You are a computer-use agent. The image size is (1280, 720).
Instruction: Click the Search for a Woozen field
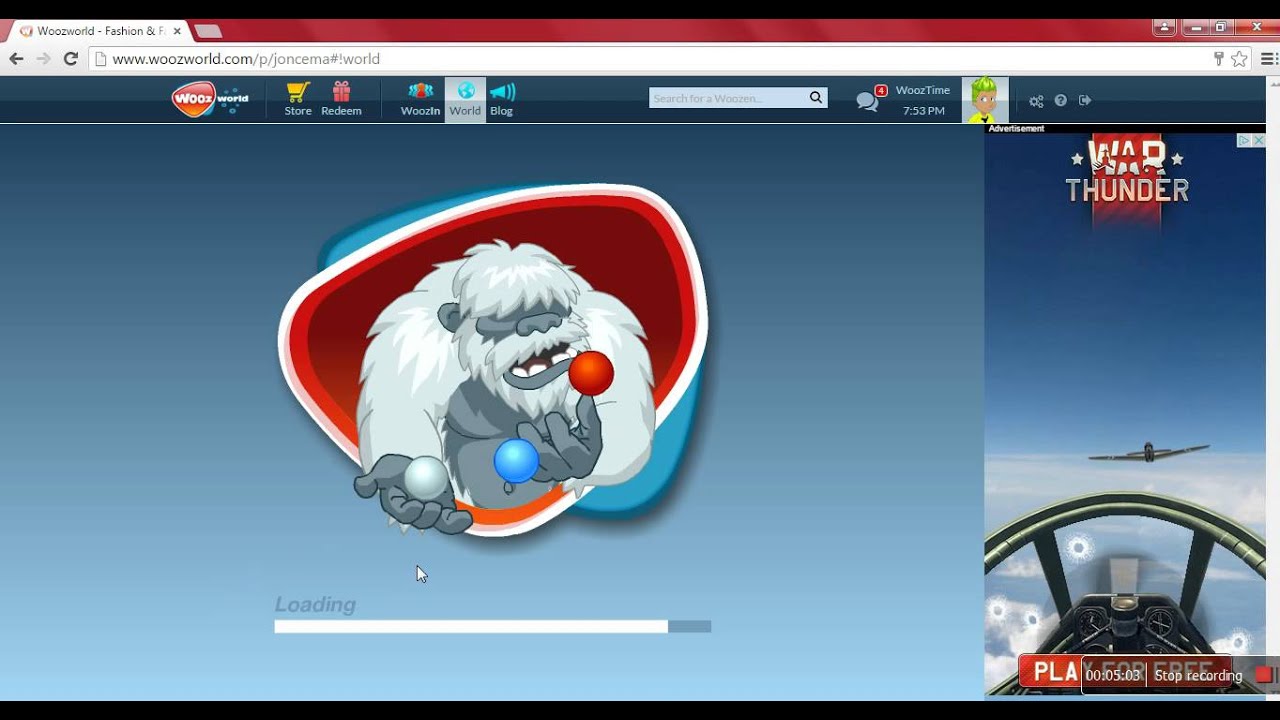pos(728,98)
